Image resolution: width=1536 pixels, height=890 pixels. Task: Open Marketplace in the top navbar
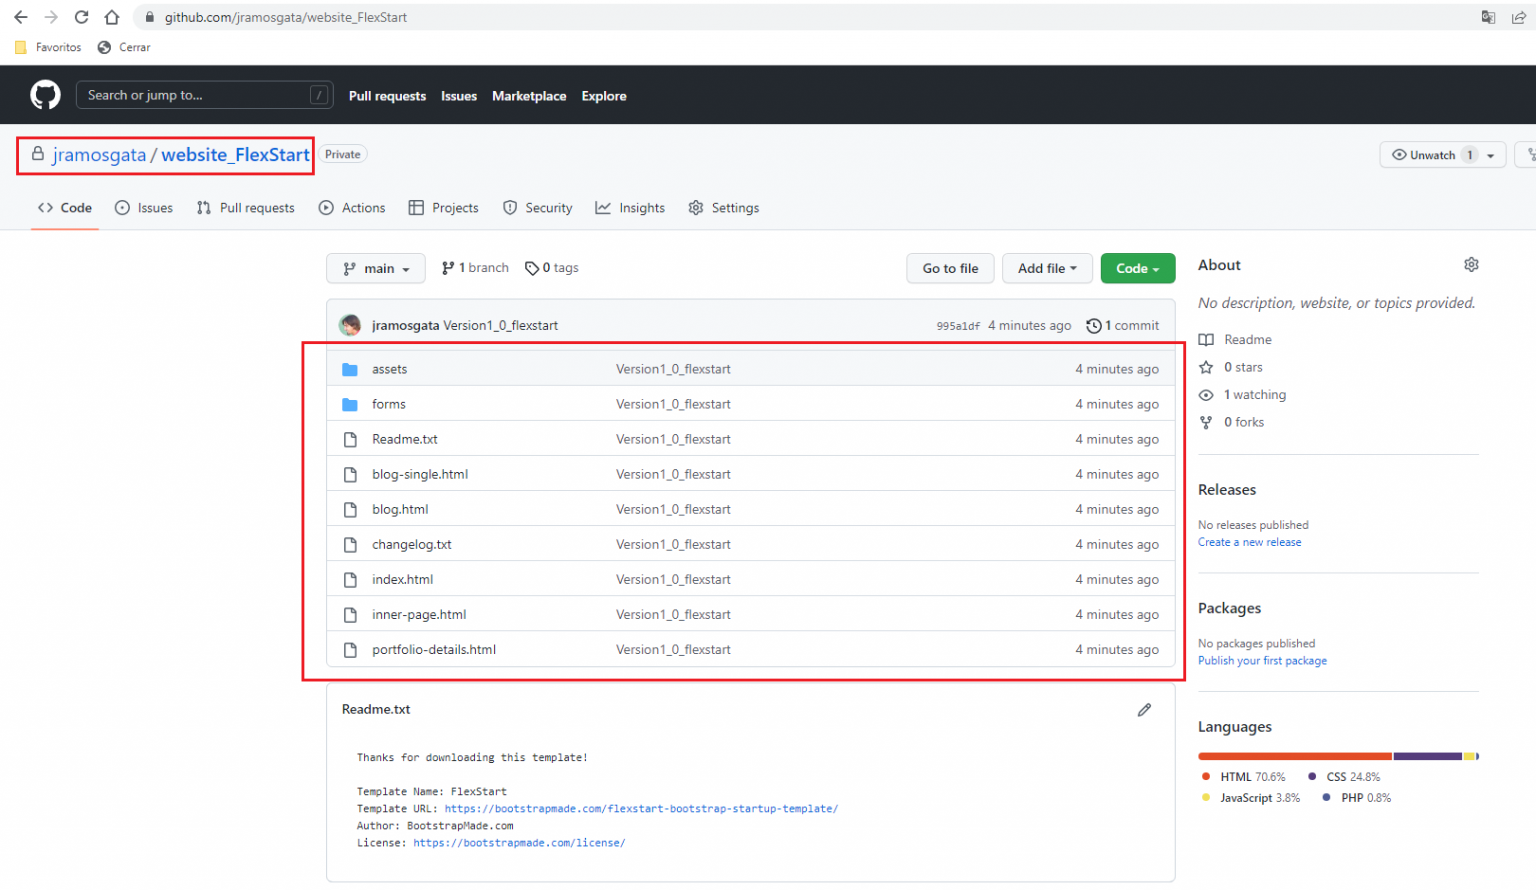click(x=529, y=96)
